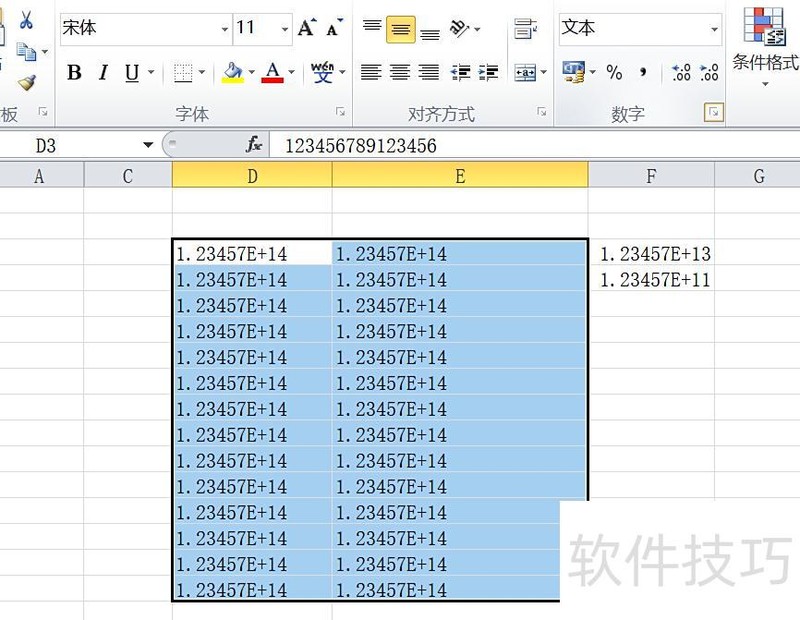Click the increase indent icon
The height and width of the screenshot is (620, 800).
coord(488,72)
